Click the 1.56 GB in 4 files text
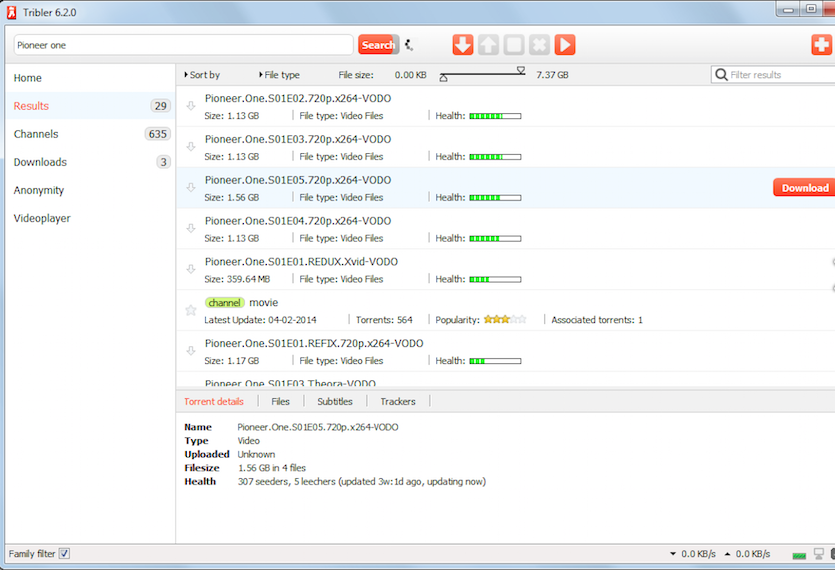This screenshot has height=570, width=835. click(x=272, y=468)
